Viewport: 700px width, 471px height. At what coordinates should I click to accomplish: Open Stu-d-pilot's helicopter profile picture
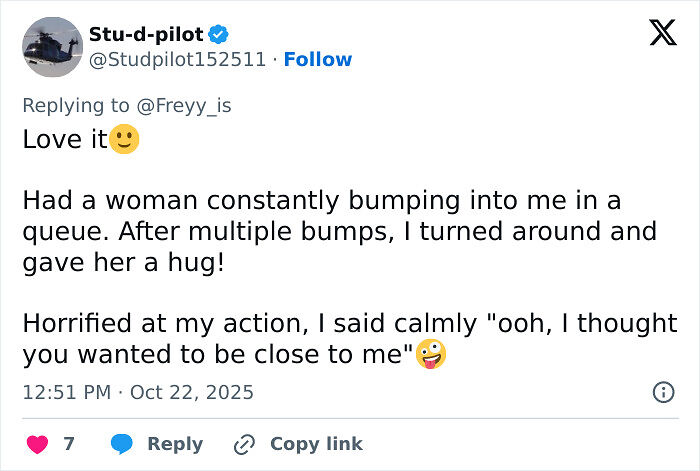pos(52,47)
